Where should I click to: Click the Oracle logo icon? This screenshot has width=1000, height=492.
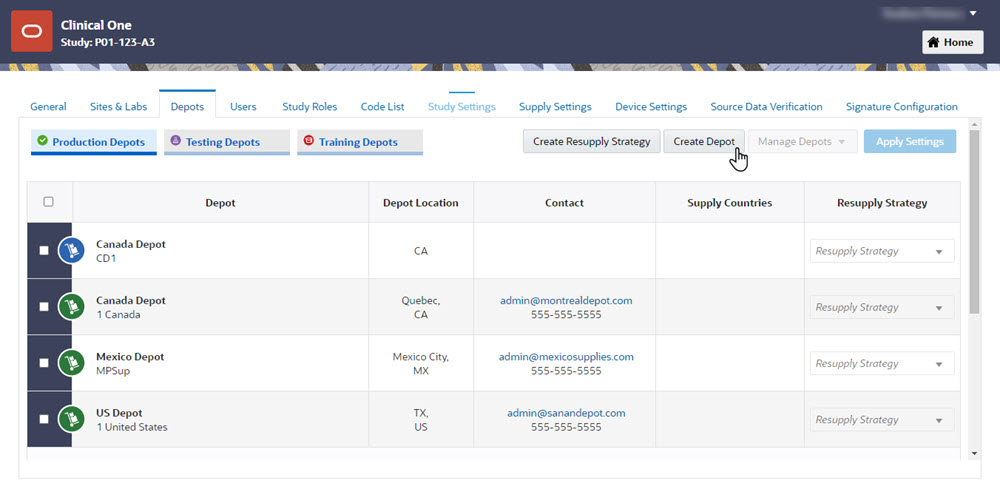[x=32, y=31]
